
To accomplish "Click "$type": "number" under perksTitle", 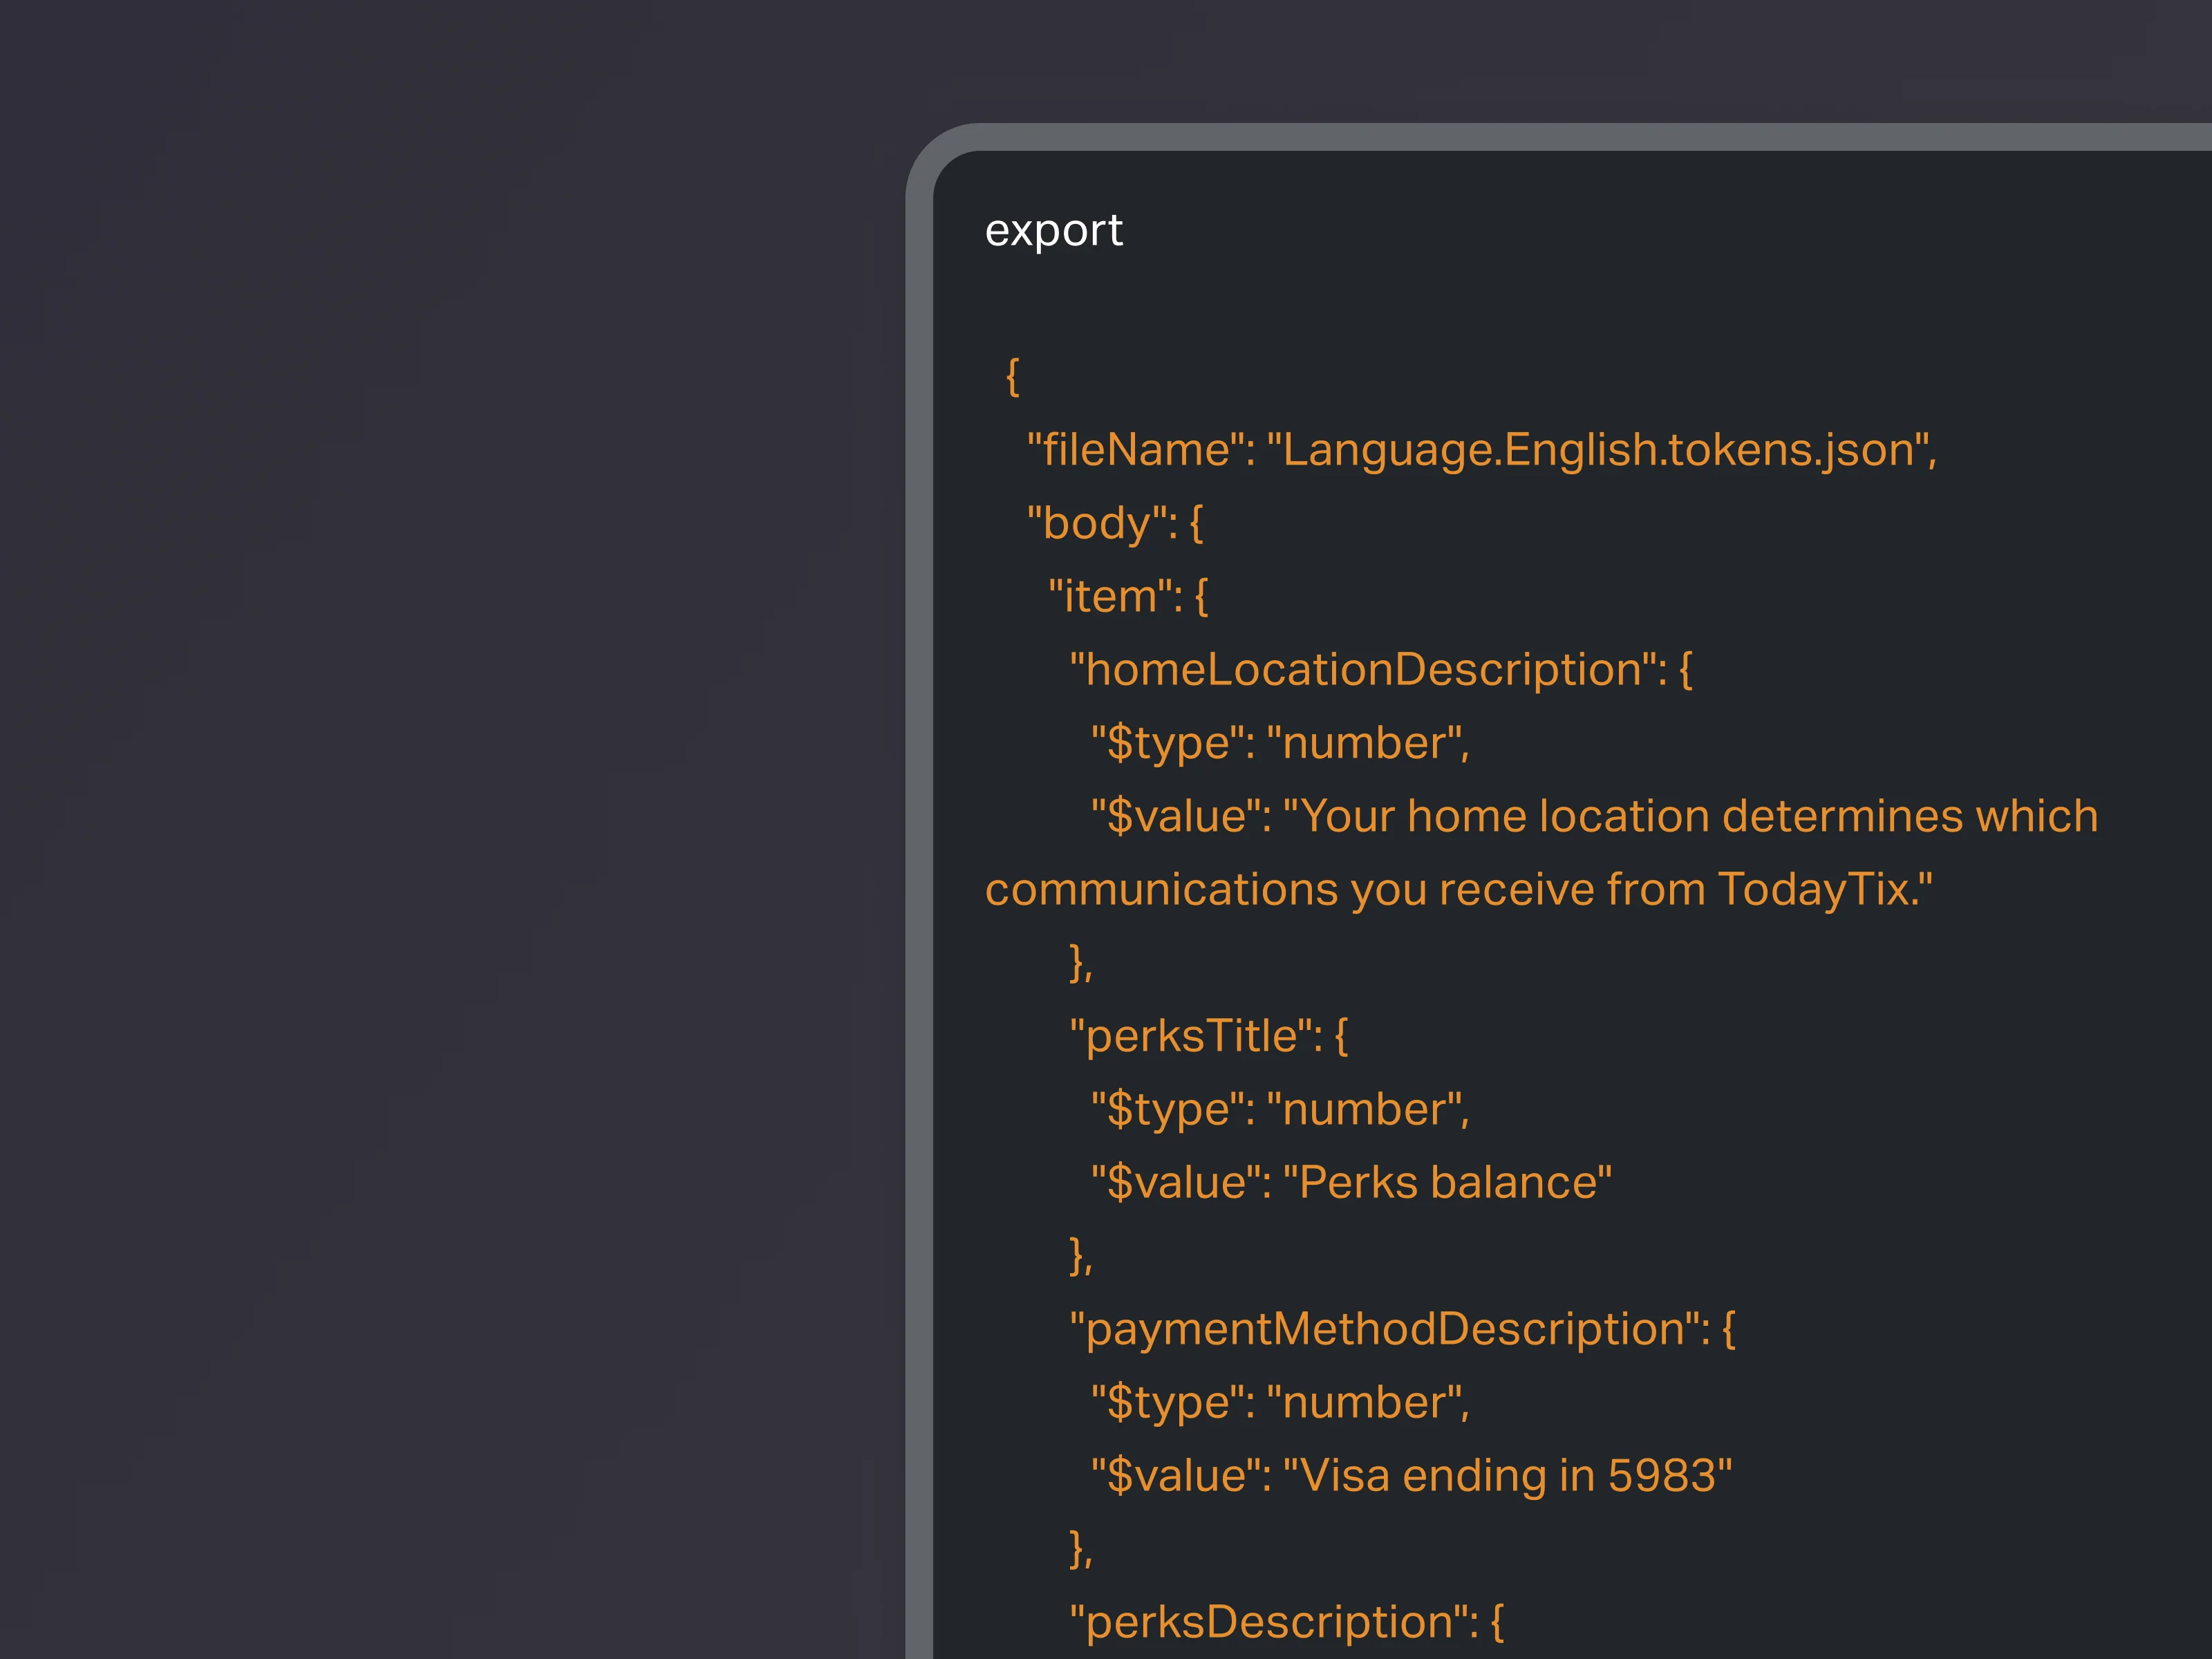I will tap(1279, 1109).
